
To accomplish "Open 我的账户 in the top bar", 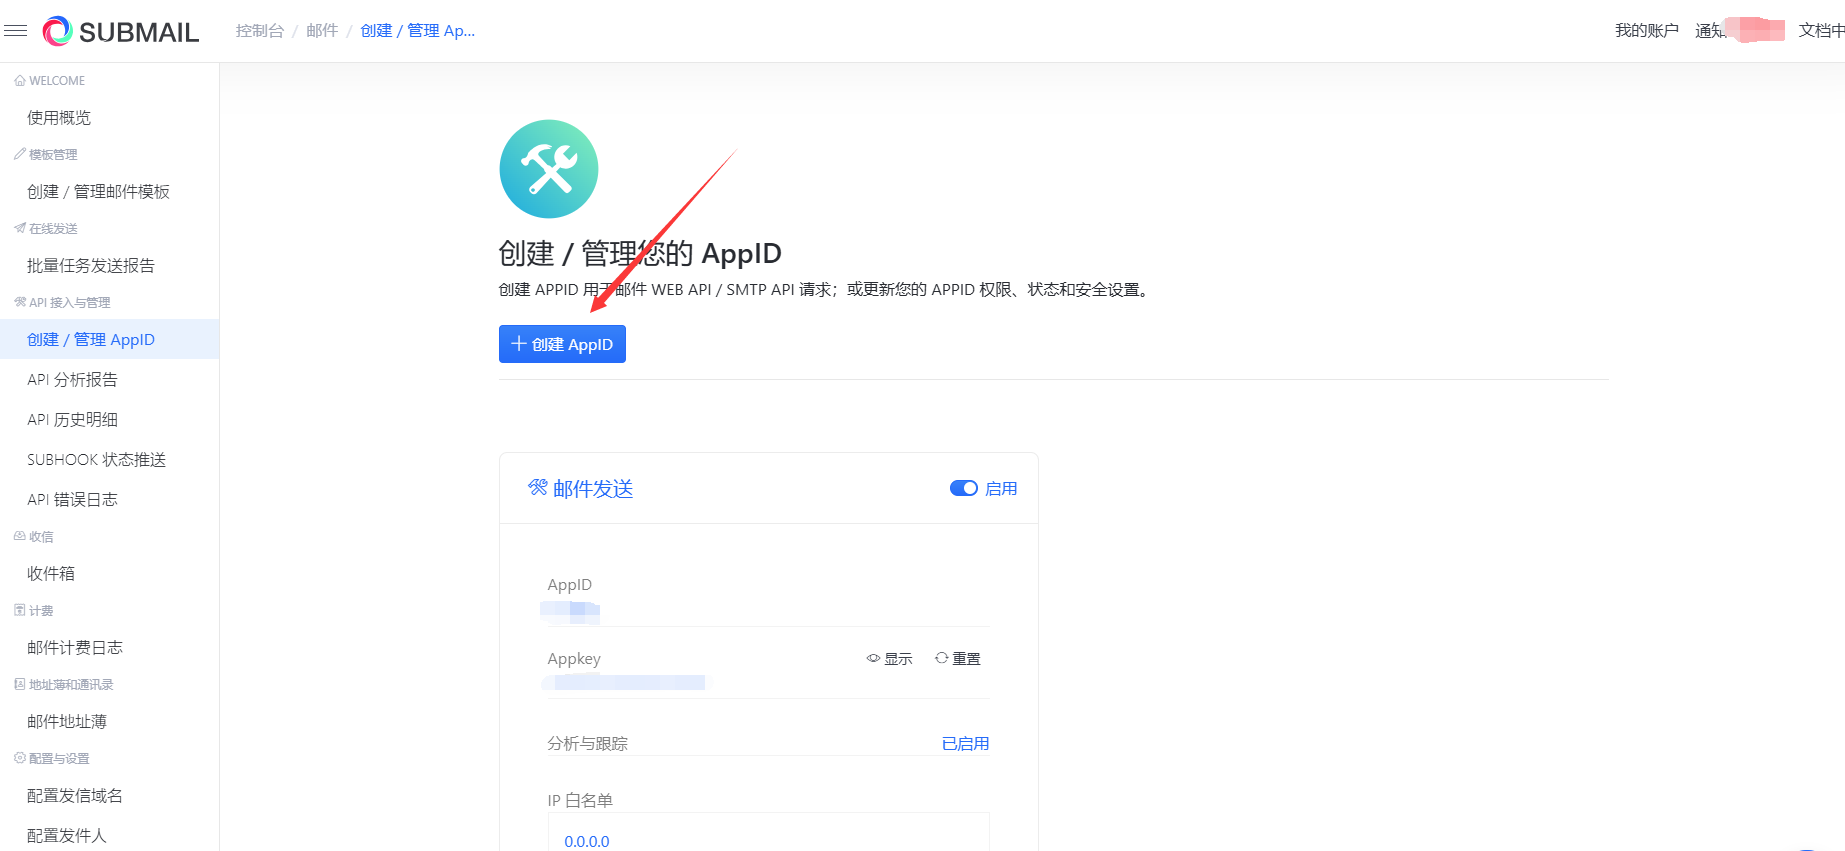I will pyautogui.click(x=1647, y=31).
